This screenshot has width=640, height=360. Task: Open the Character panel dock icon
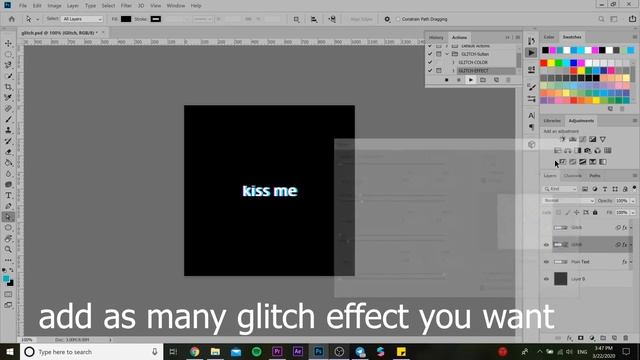click(531, 116)
